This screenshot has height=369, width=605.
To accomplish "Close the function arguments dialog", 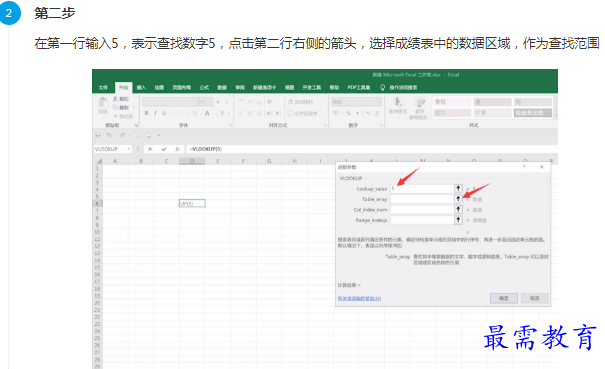I will pyautogui.click(x=542, y=167).
